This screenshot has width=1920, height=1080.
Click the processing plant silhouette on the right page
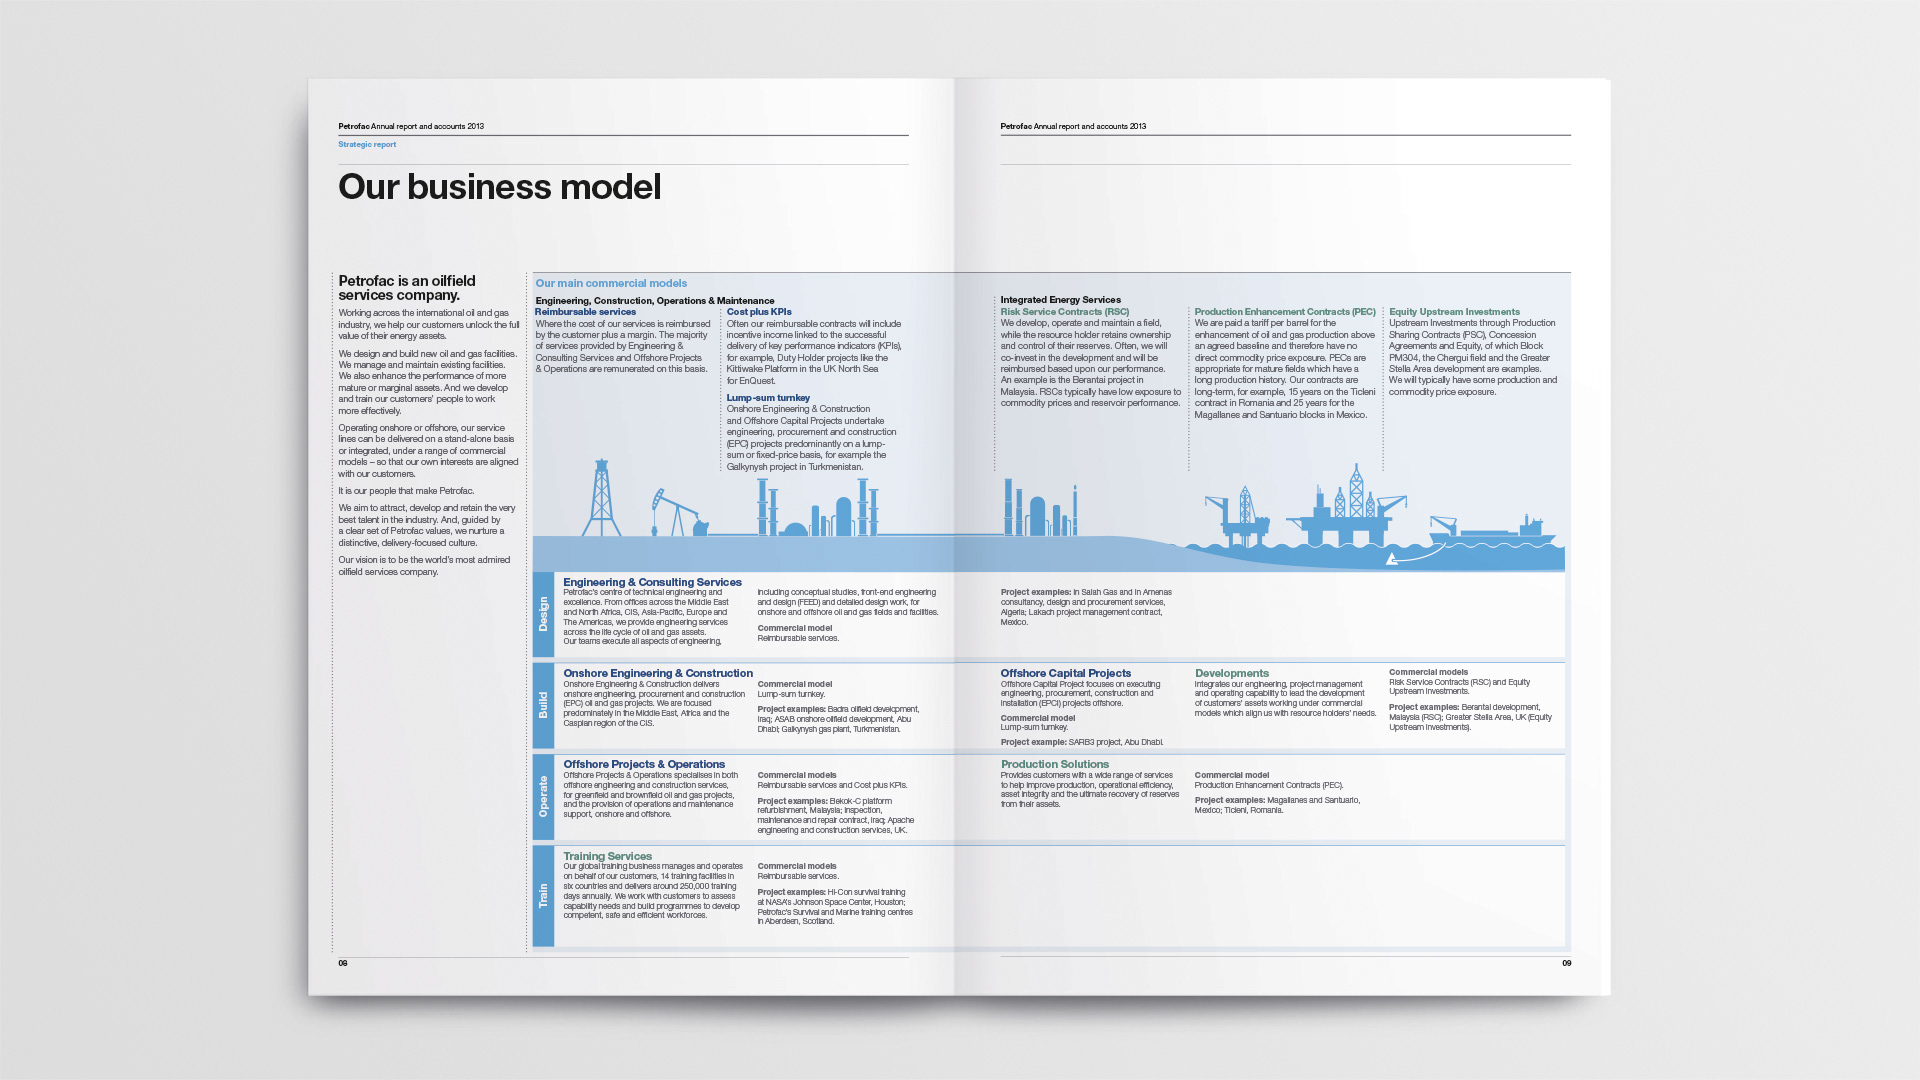point(1041,507)
